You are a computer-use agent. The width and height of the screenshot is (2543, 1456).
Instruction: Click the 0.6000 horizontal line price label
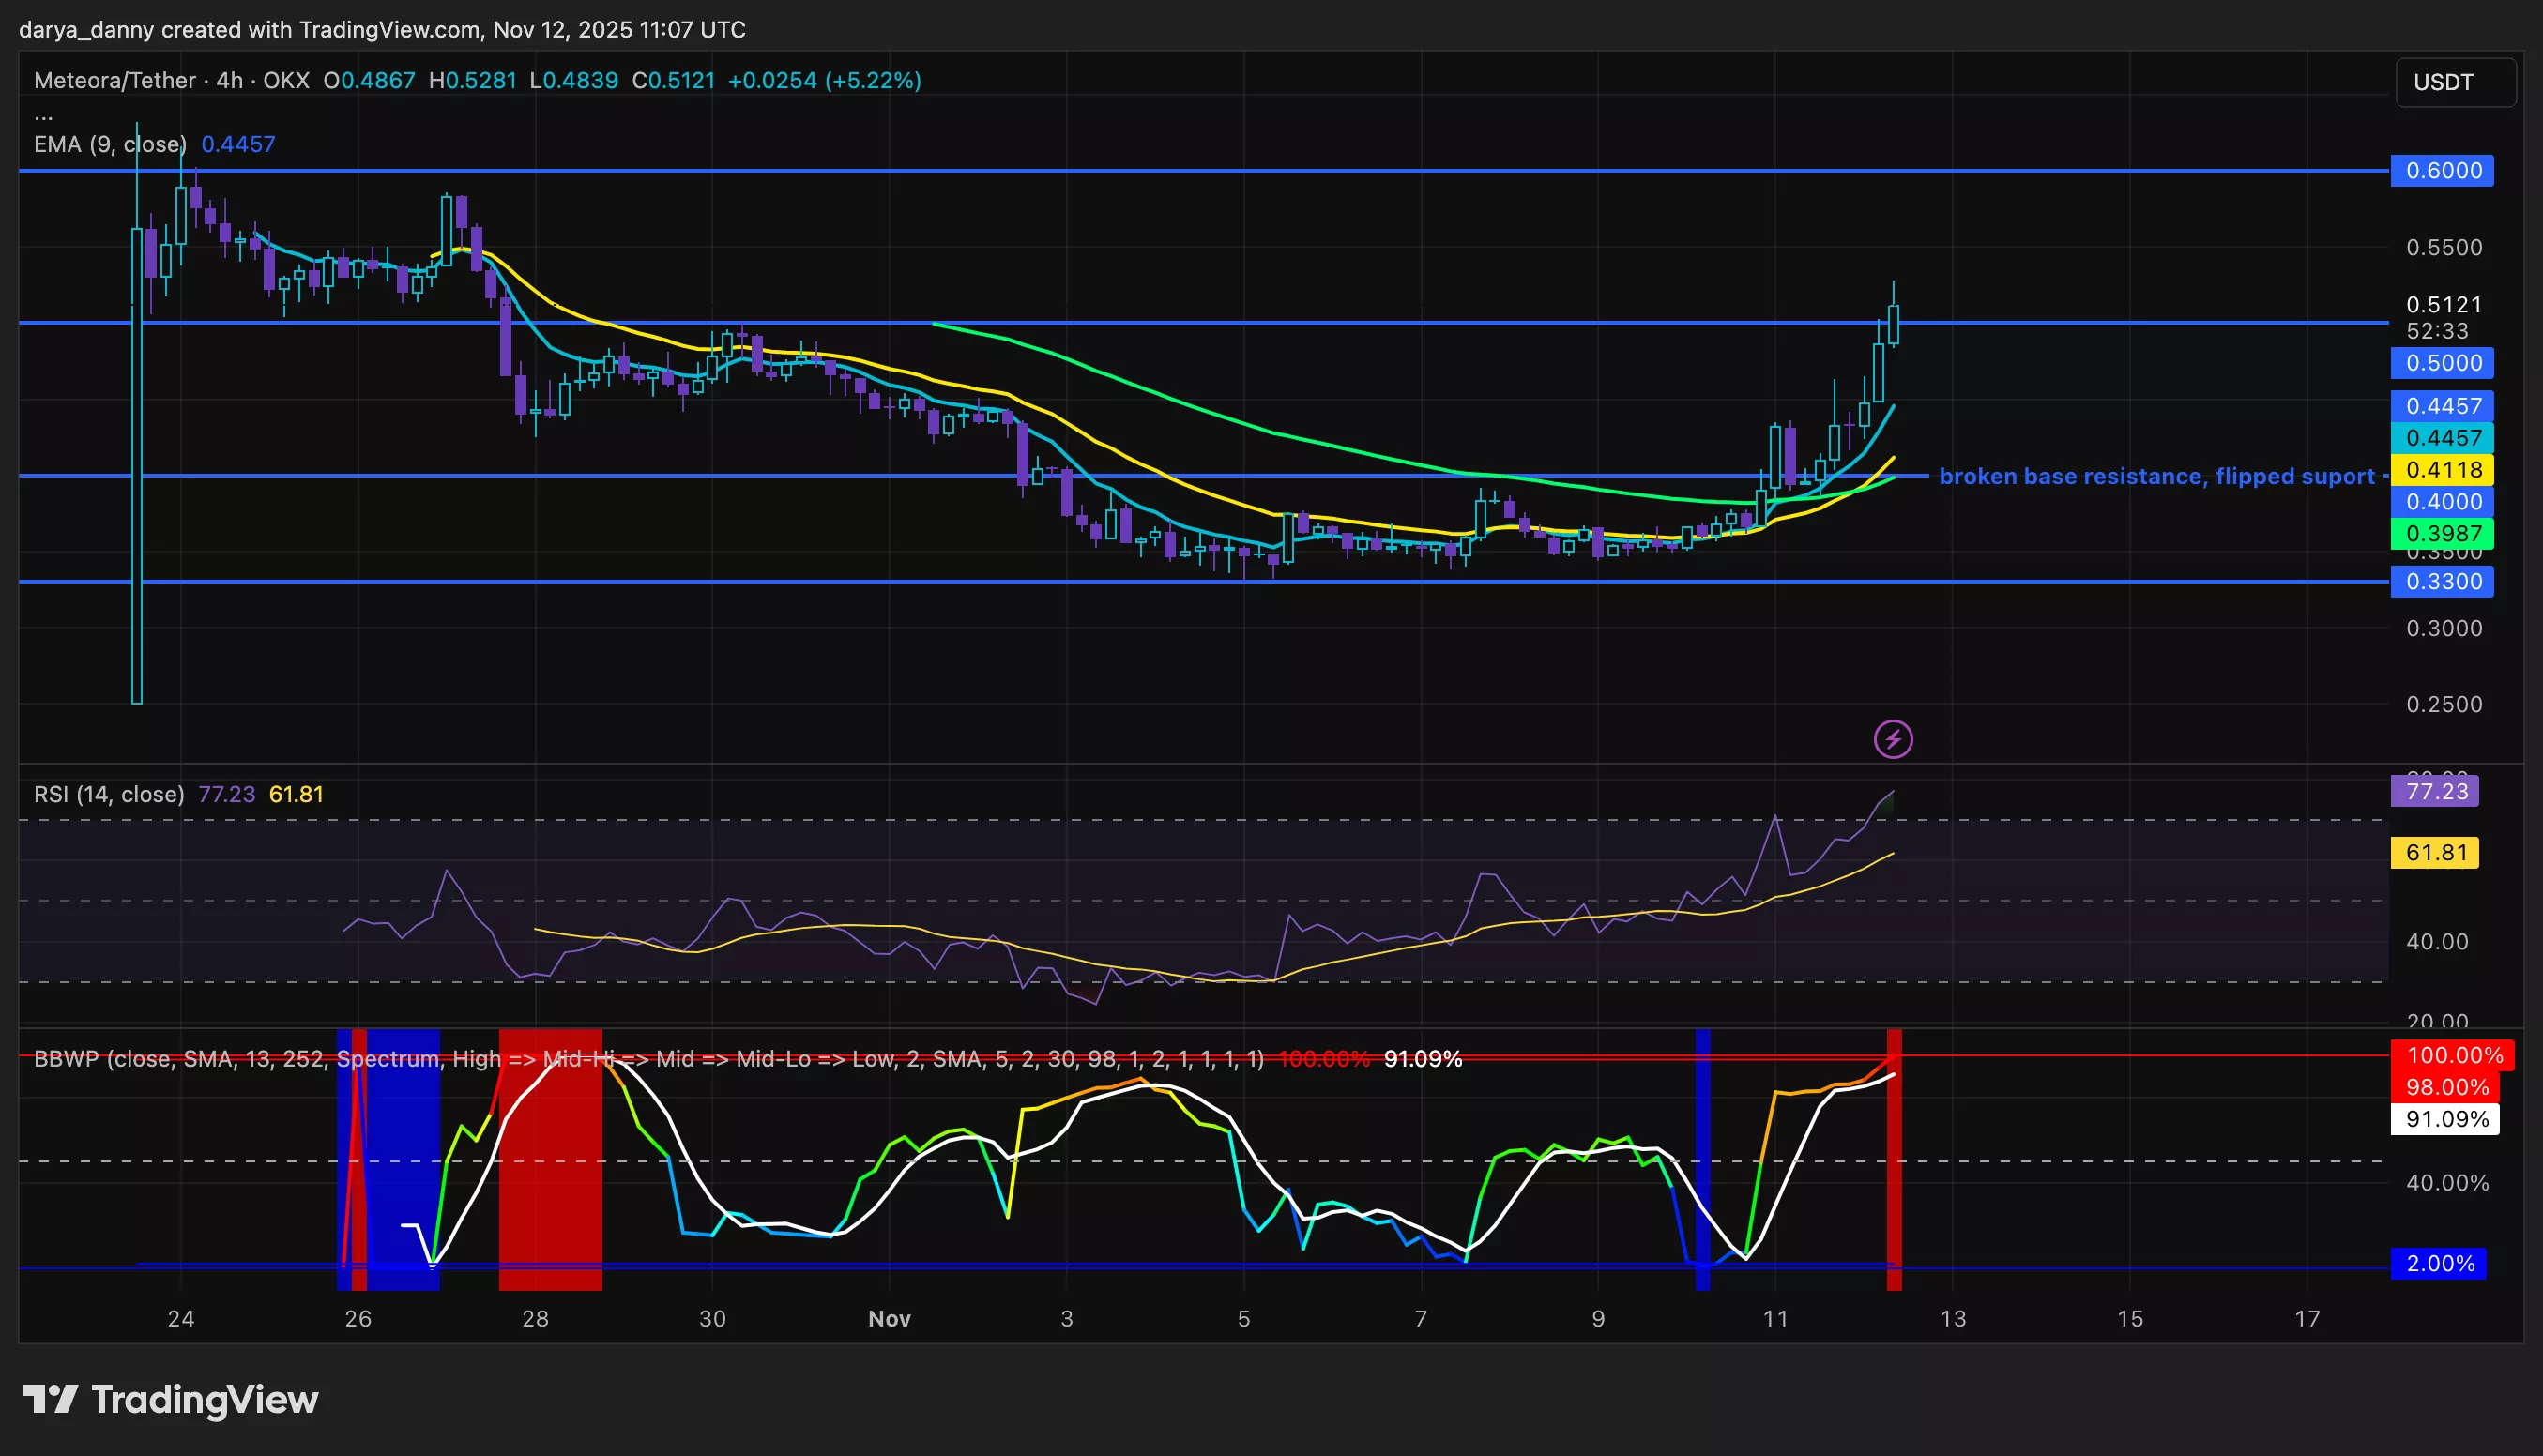2441,171
